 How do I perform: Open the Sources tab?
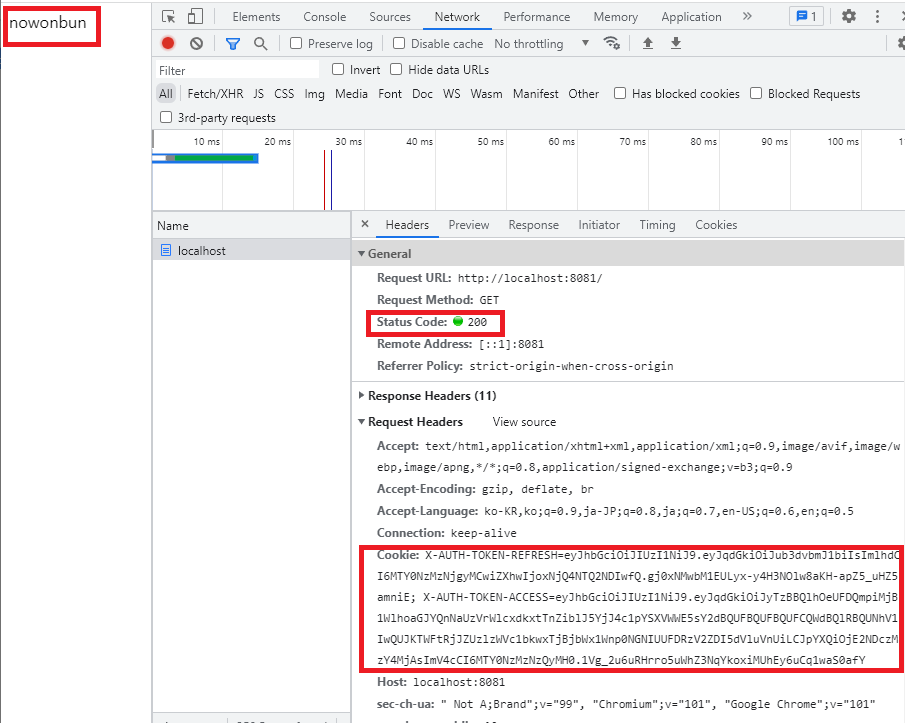(x=390, y=17)
